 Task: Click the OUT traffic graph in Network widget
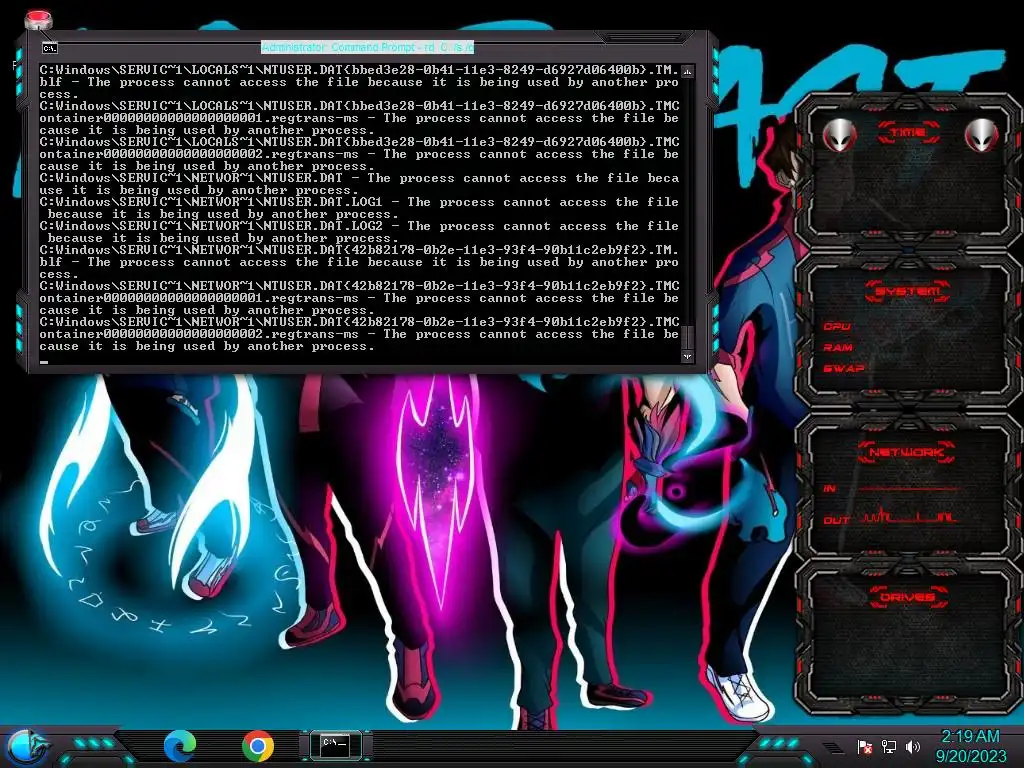coord(908,516)
